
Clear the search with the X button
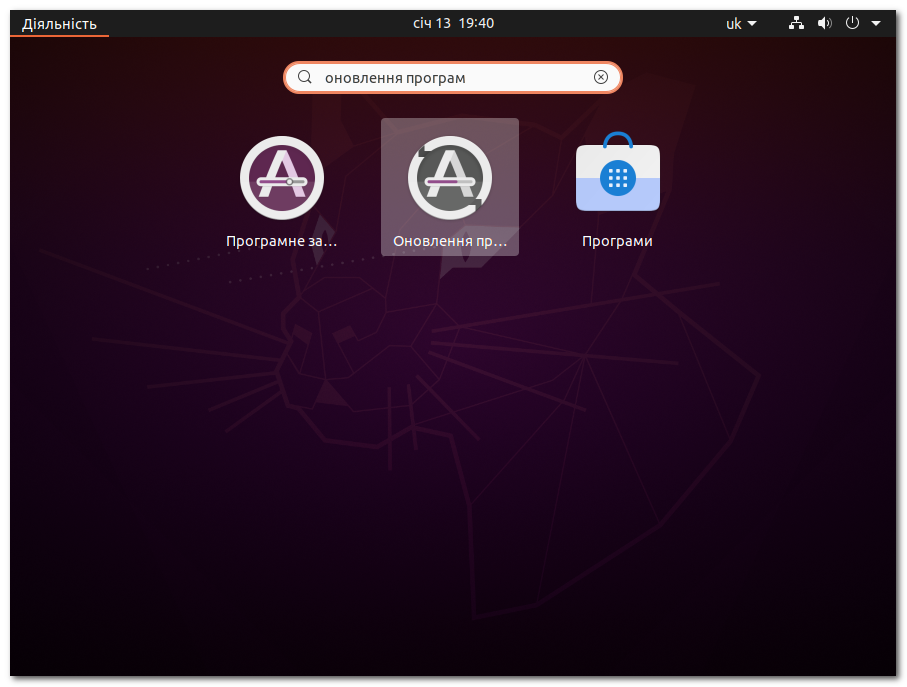click(x=600, y=77)
